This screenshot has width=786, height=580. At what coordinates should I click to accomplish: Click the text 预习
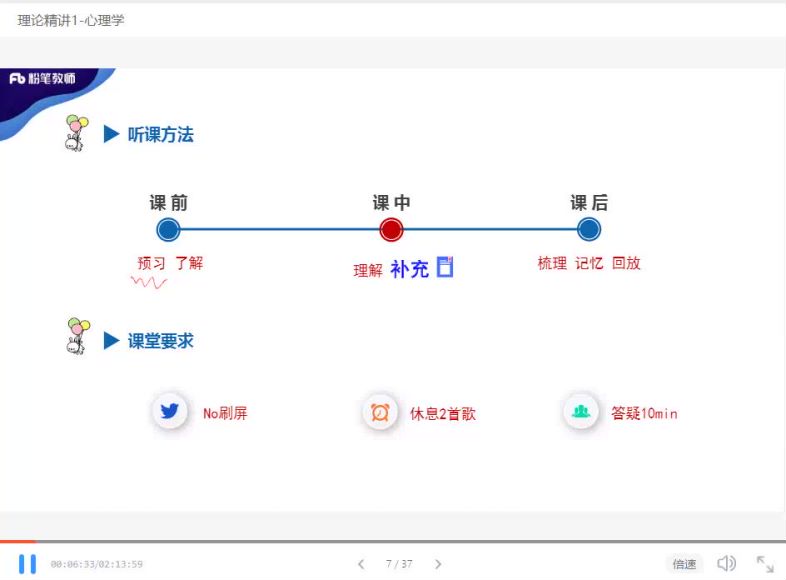[151, 263]
